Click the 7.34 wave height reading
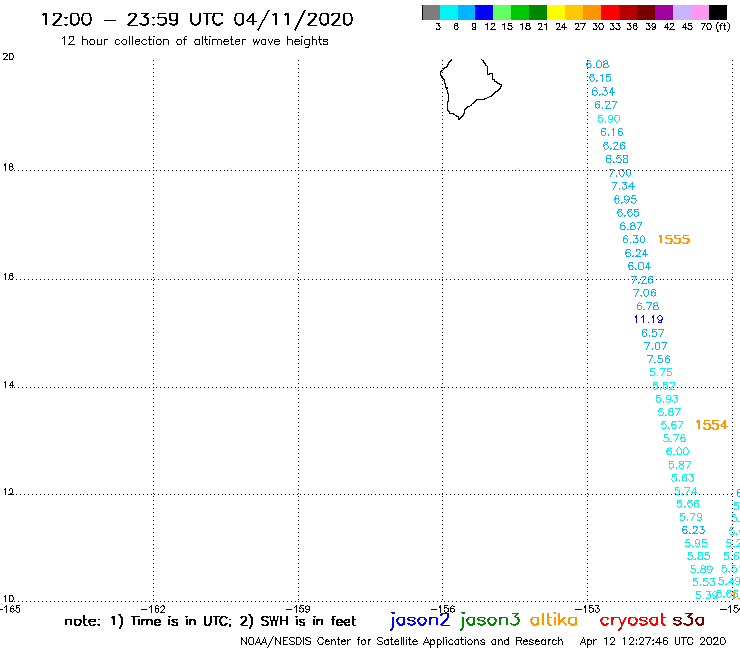 tap(623, 186)
